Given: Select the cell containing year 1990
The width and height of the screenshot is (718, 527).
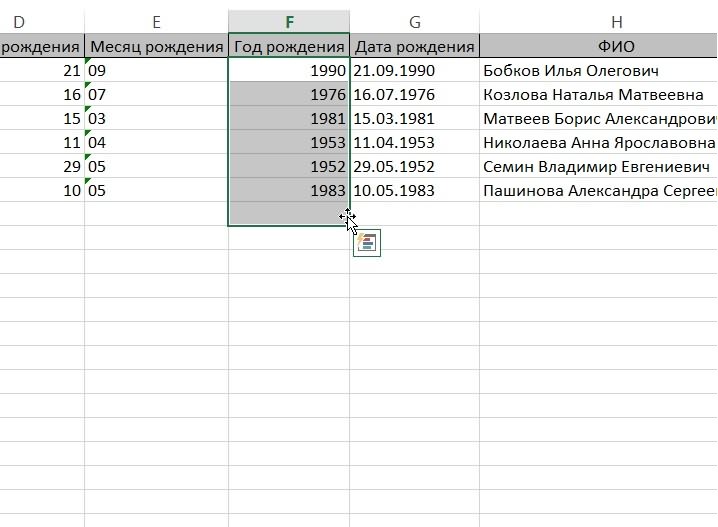Looking at the screenshot, I should point(289,70).
